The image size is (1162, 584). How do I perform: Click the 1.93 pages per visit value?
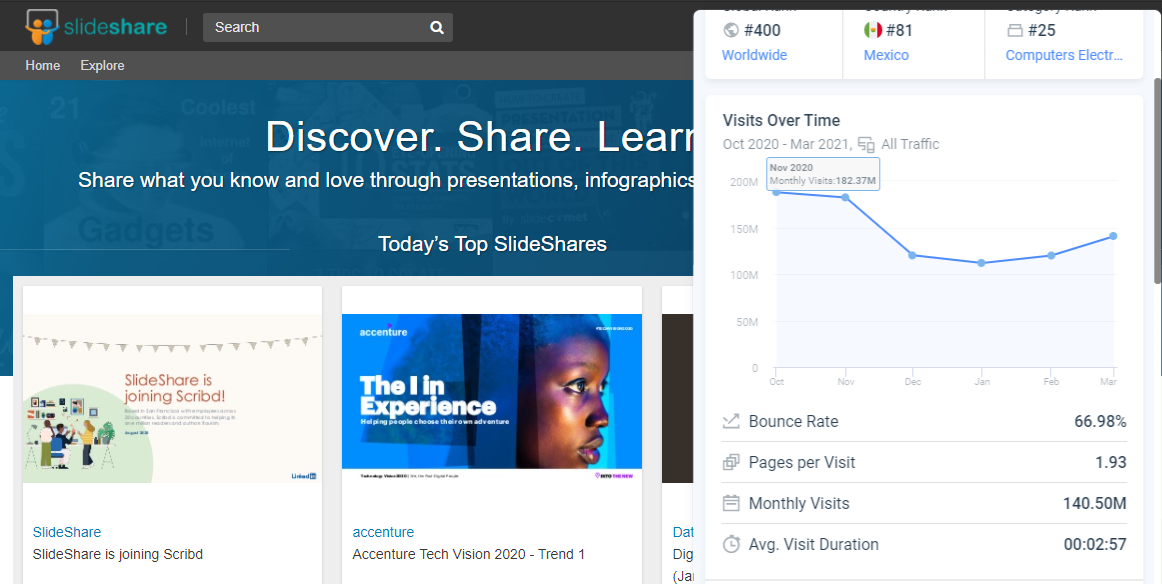tap(1111, 462)
